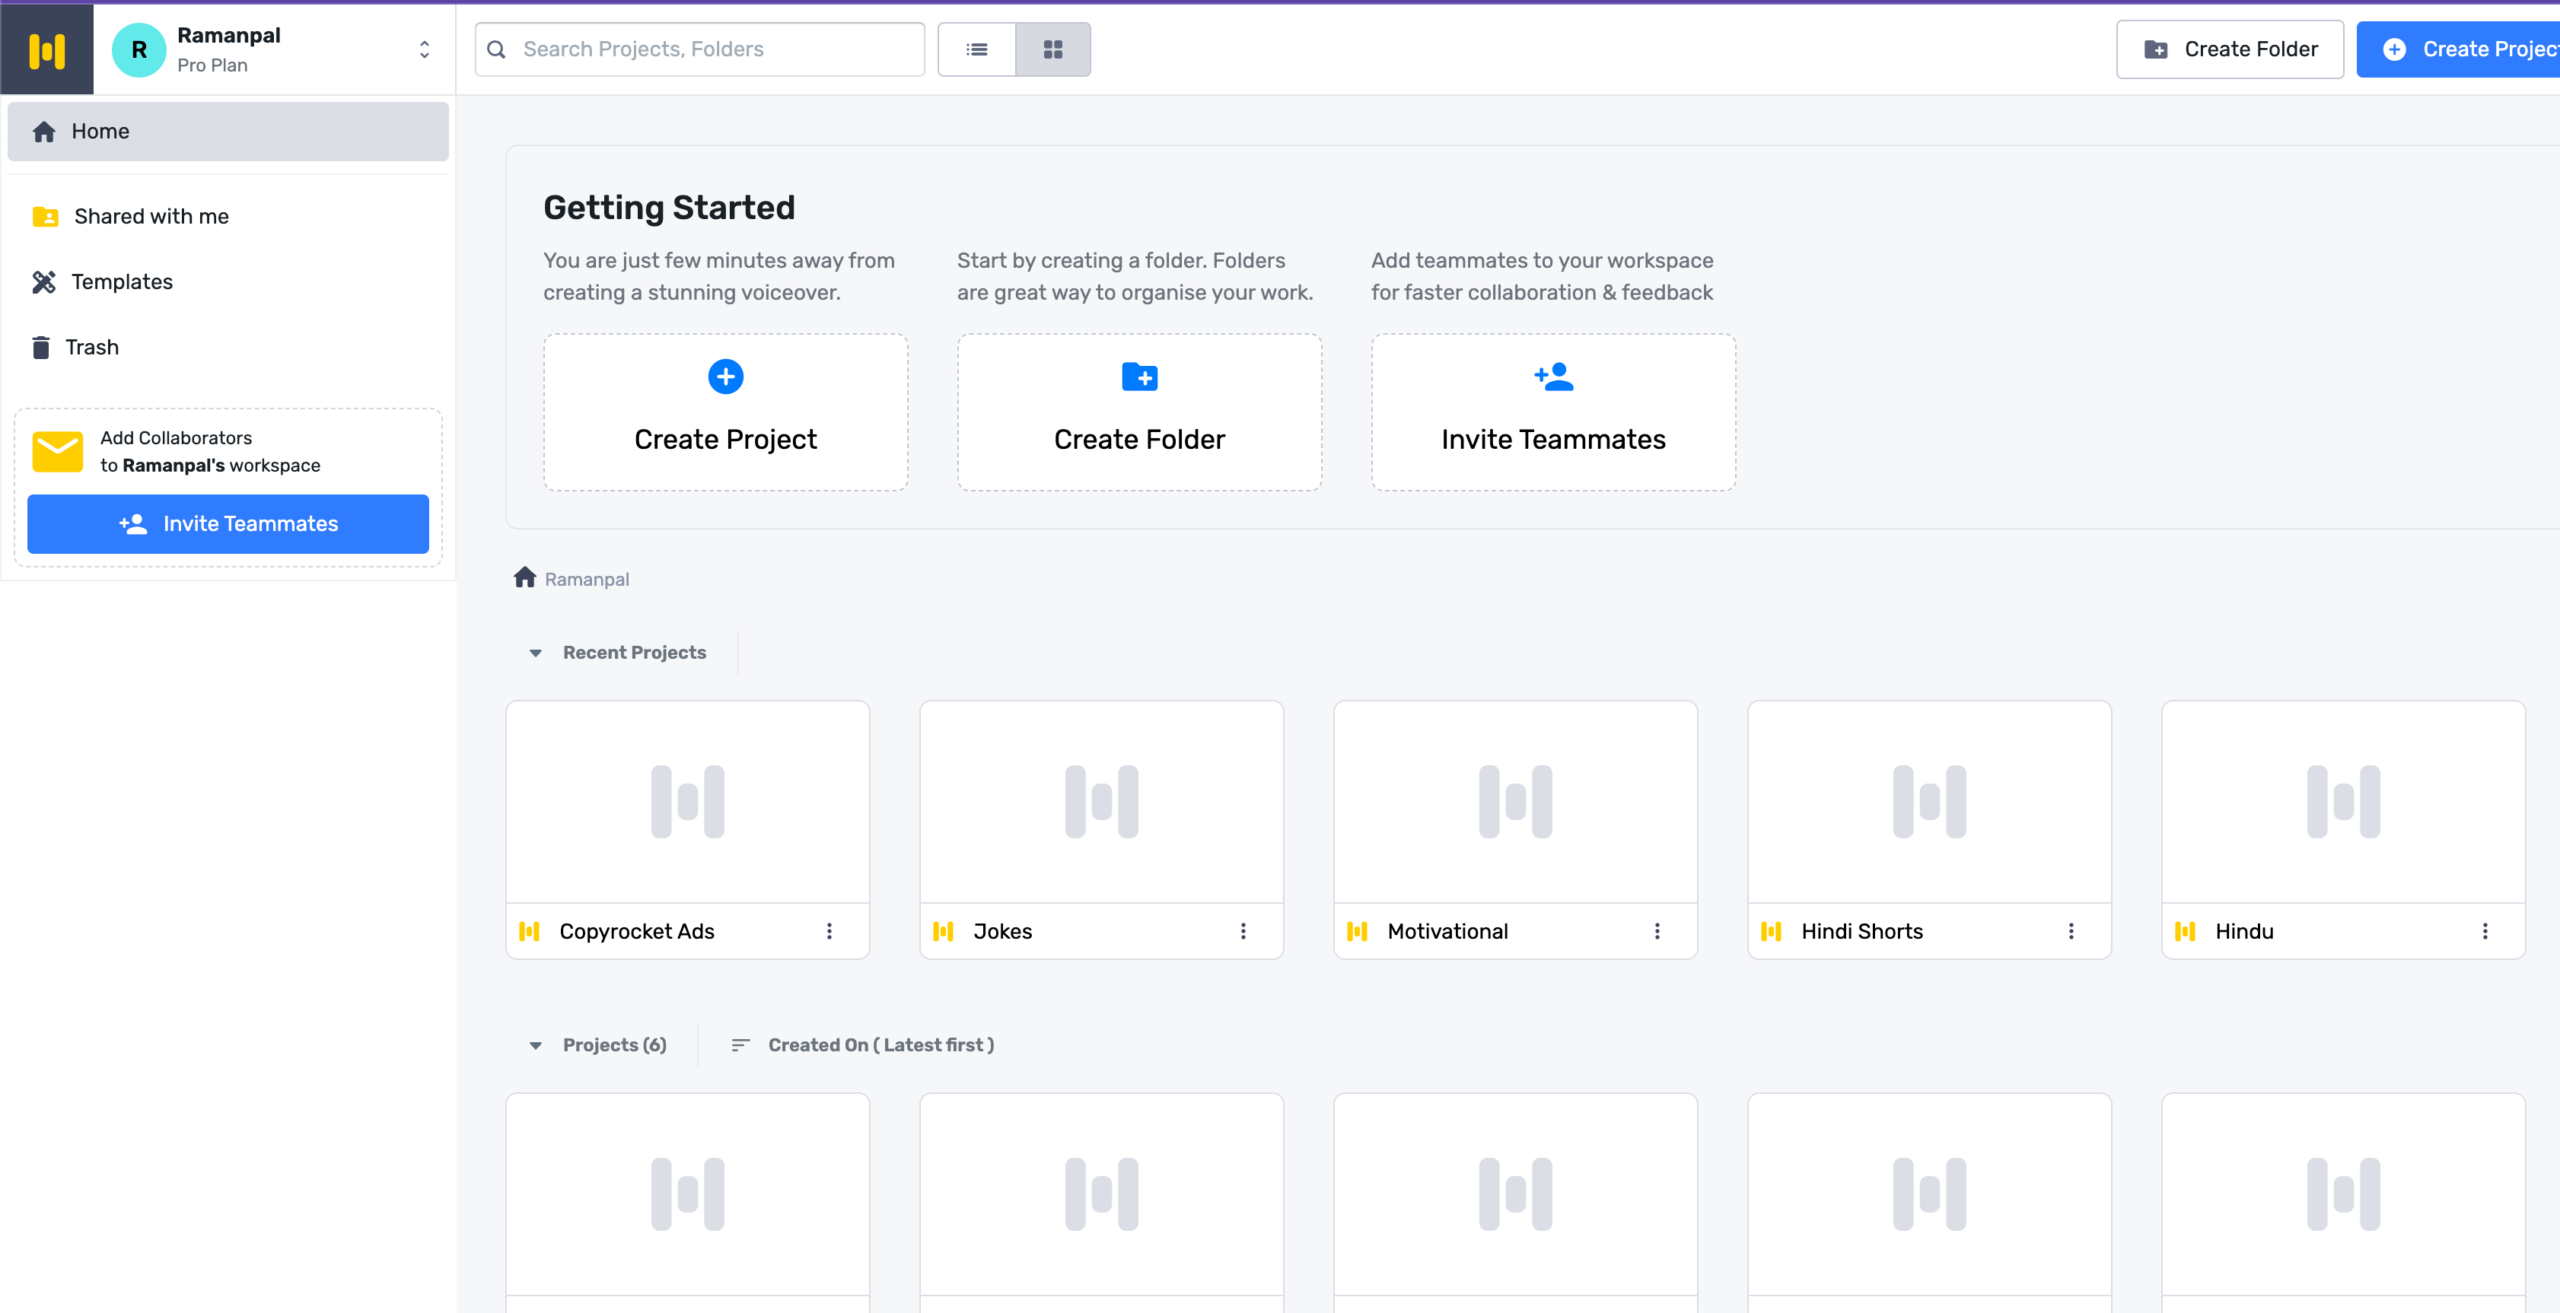Image resolution: width=2560 pixels, height=1313 pixels.
Task: Open options menu for Hindi Shorts
Action: tap(2071, 931)
